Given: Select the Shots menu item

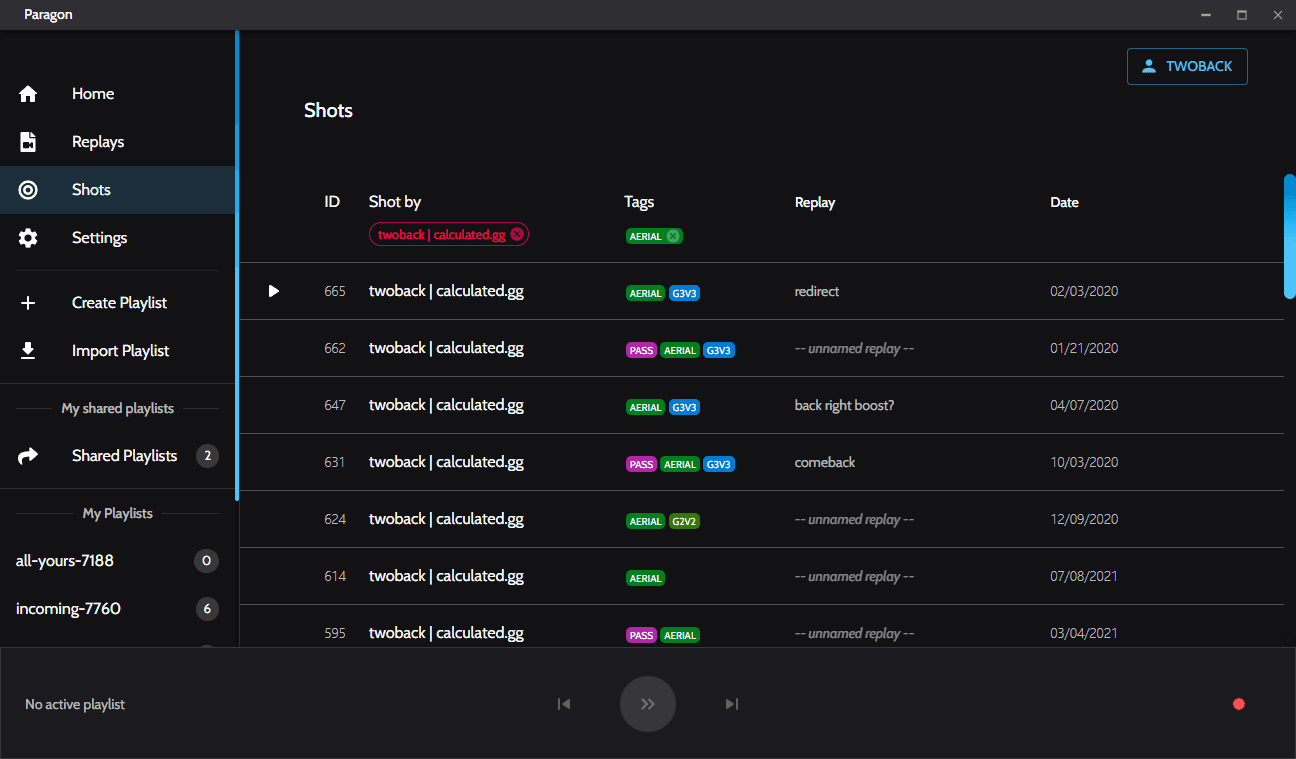Looking at the screenshot, I should pos(91,190).
